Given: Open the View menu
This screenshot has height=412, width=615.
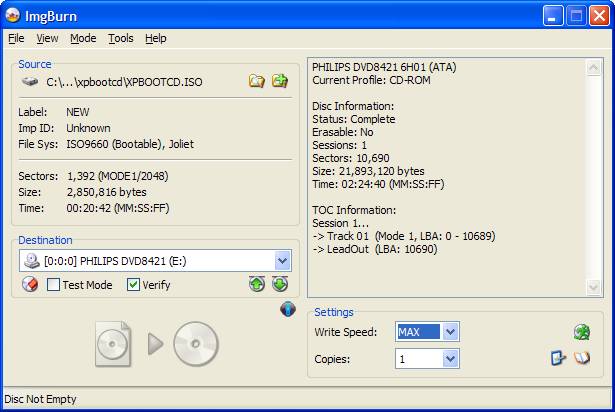Looking at the screenshot, I should click(47, 38).
